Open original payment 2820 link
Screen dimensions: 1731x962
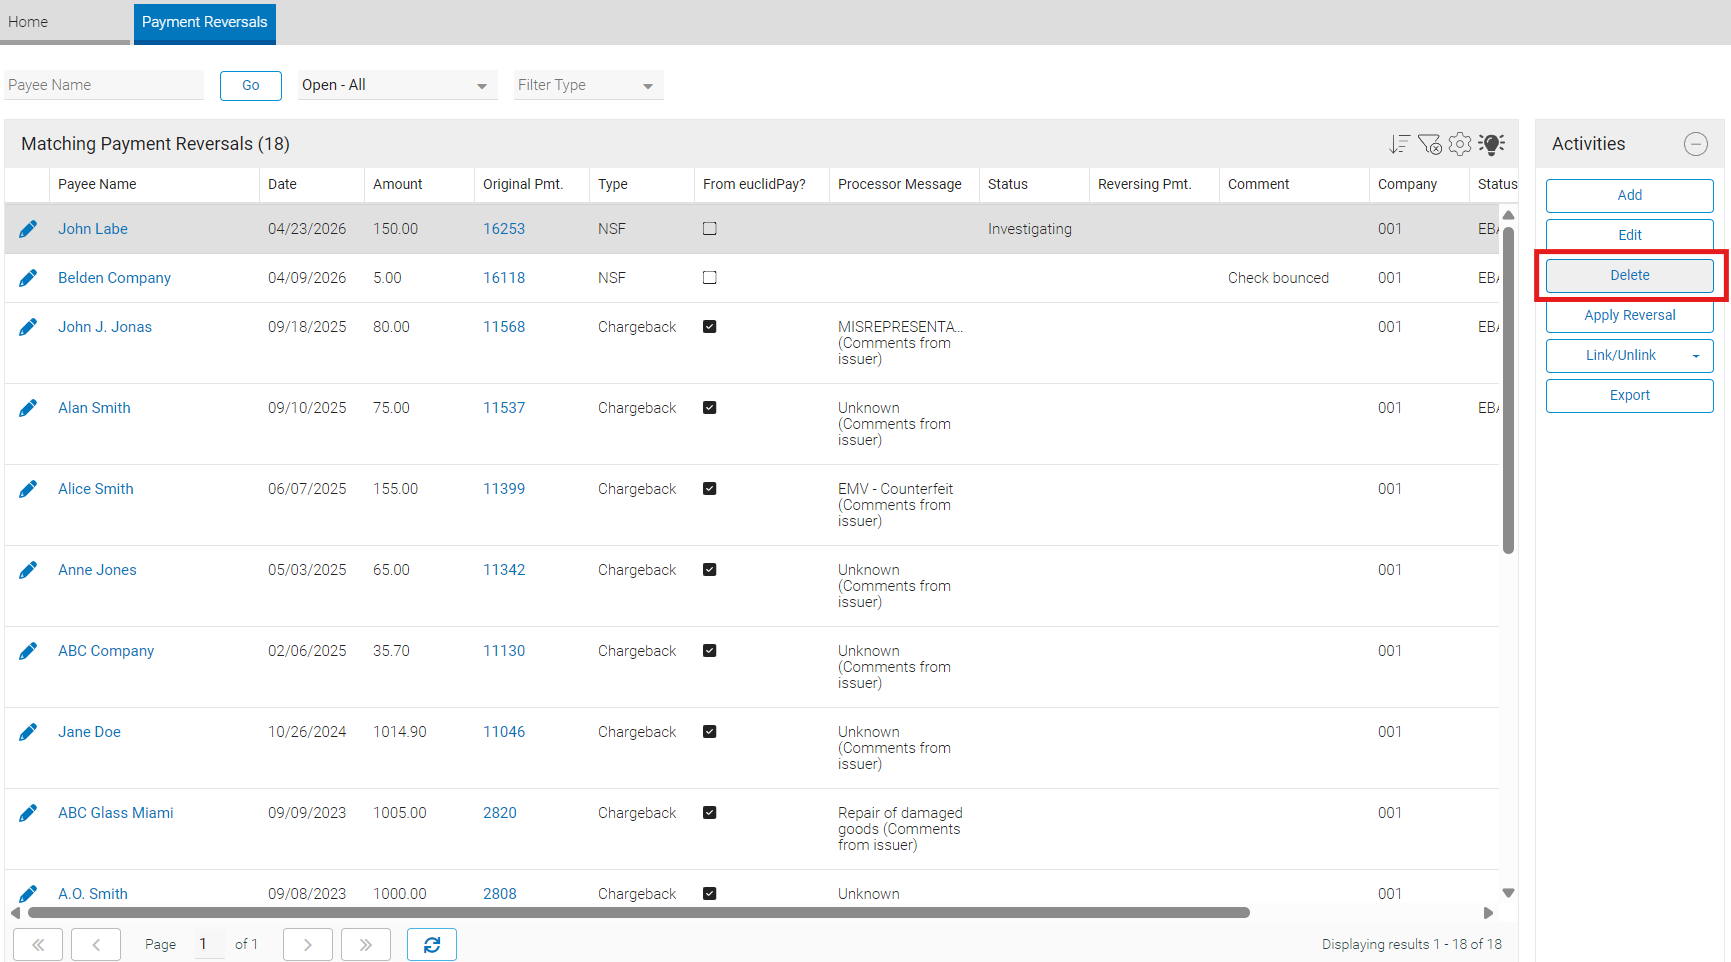click(500, 813)
